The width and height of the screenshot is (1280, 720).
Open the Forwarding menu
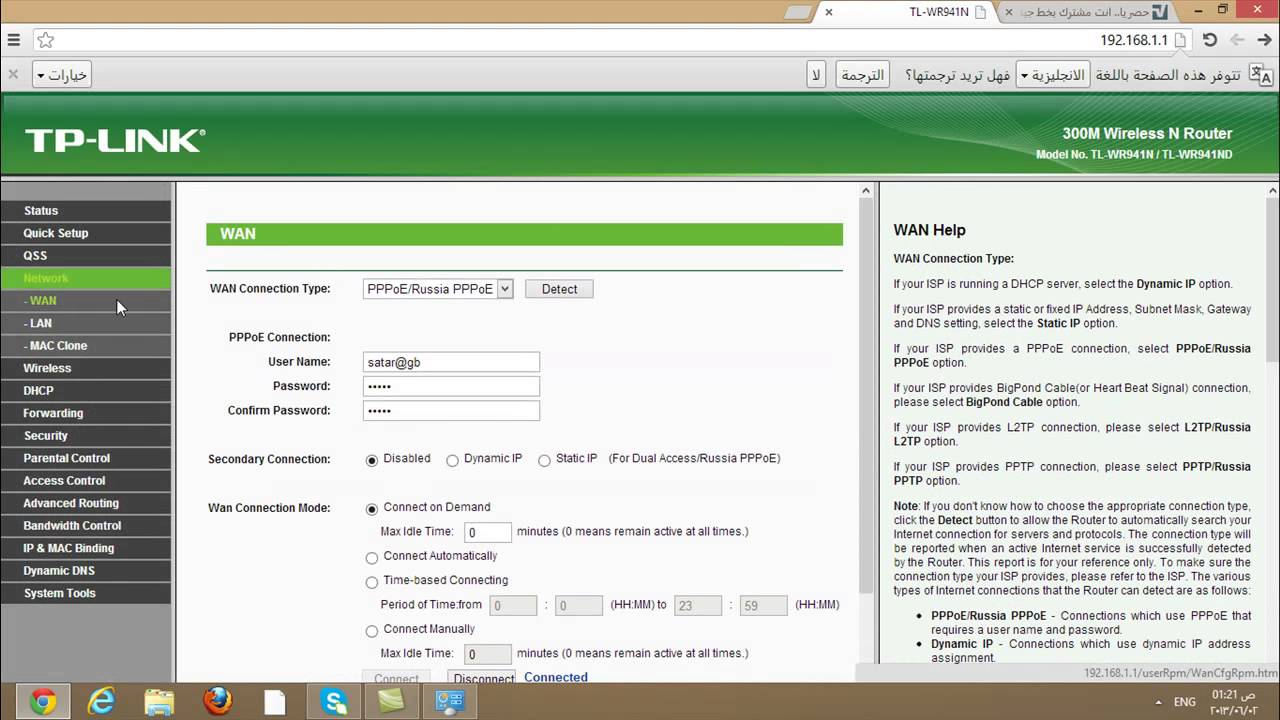pos(86,413)
